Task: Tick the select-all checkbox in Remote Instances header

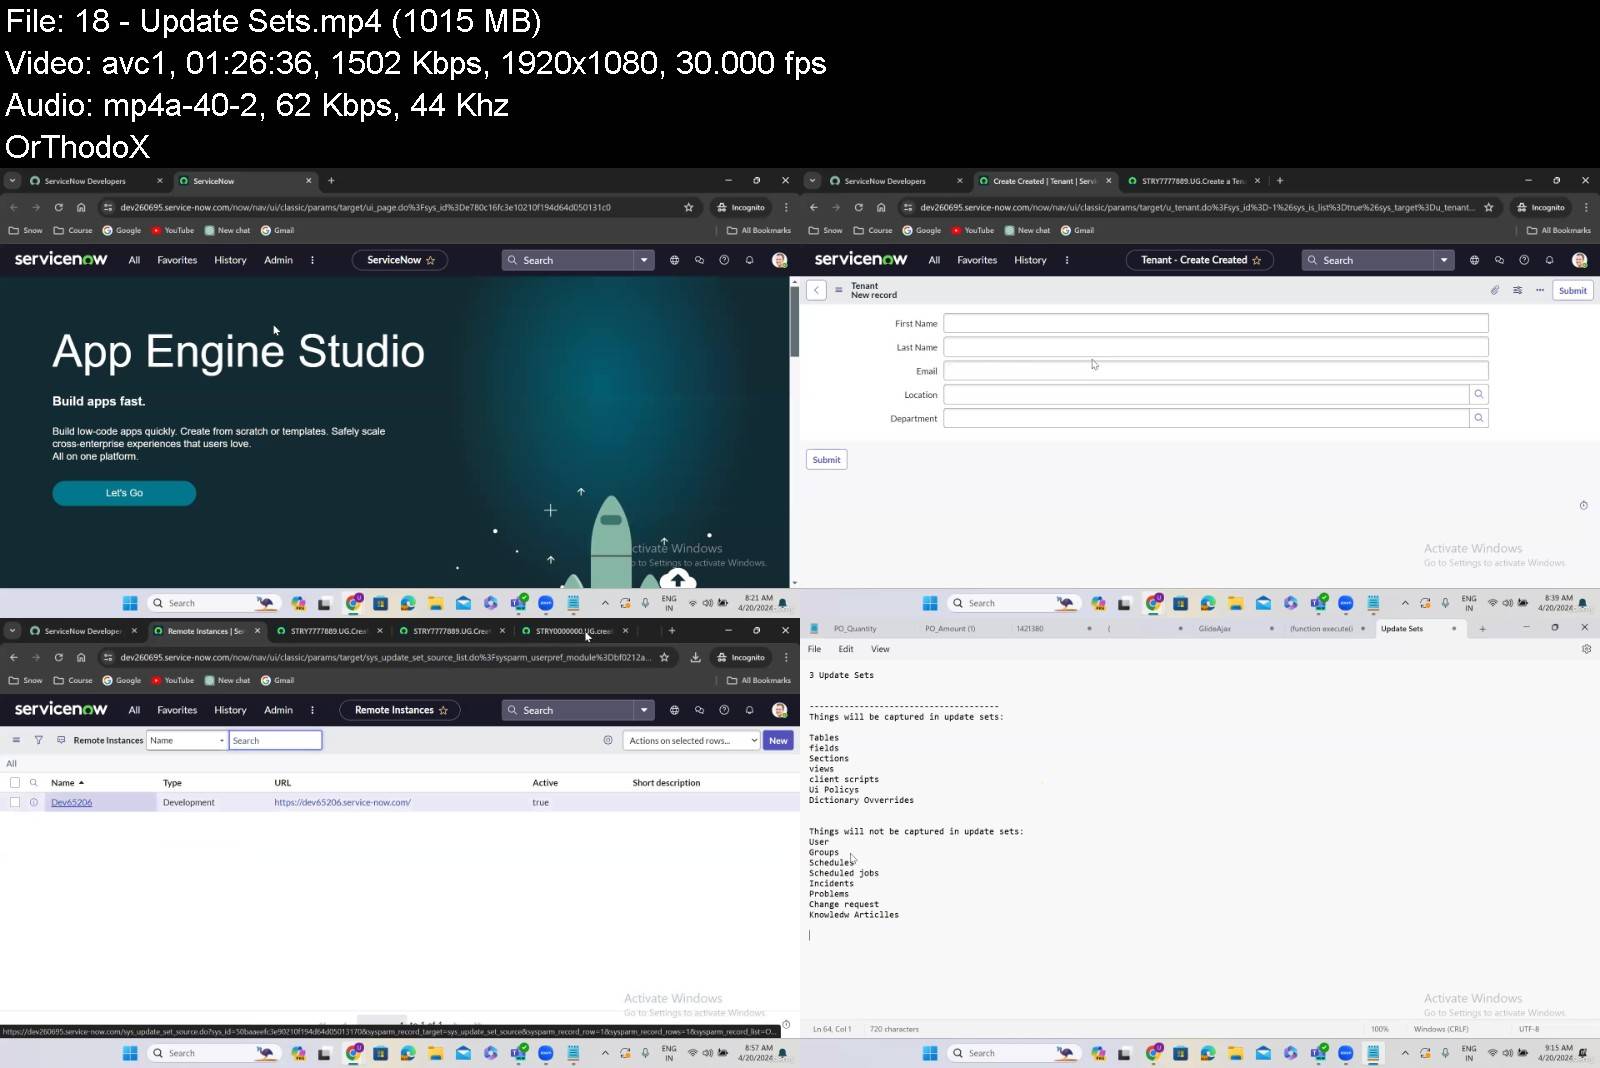Action: [x=15, y=783]
